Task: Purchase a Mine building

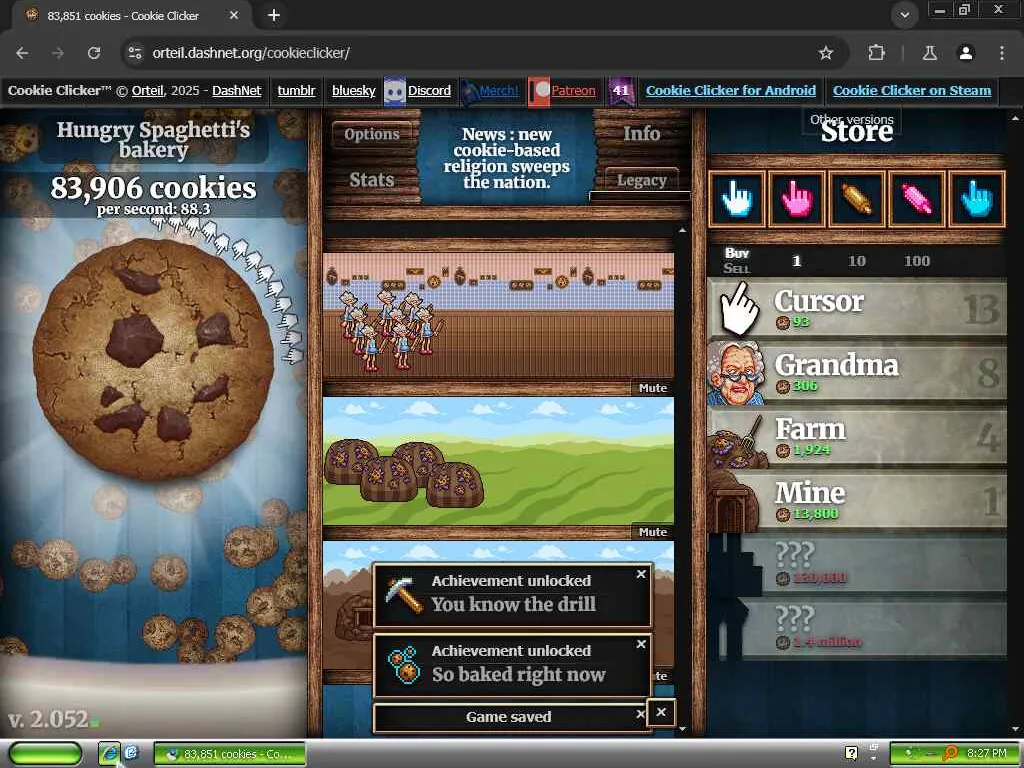Action: [857, 500]
